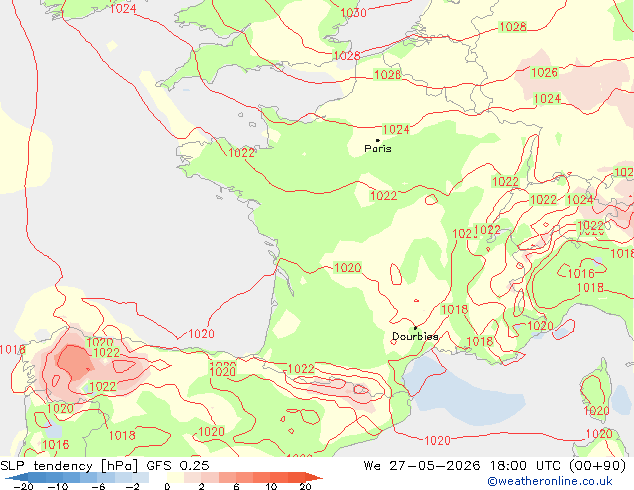Click the Dourbies location label
The height and width of the screenshot is (490, 634).
(x=415, y=336)
